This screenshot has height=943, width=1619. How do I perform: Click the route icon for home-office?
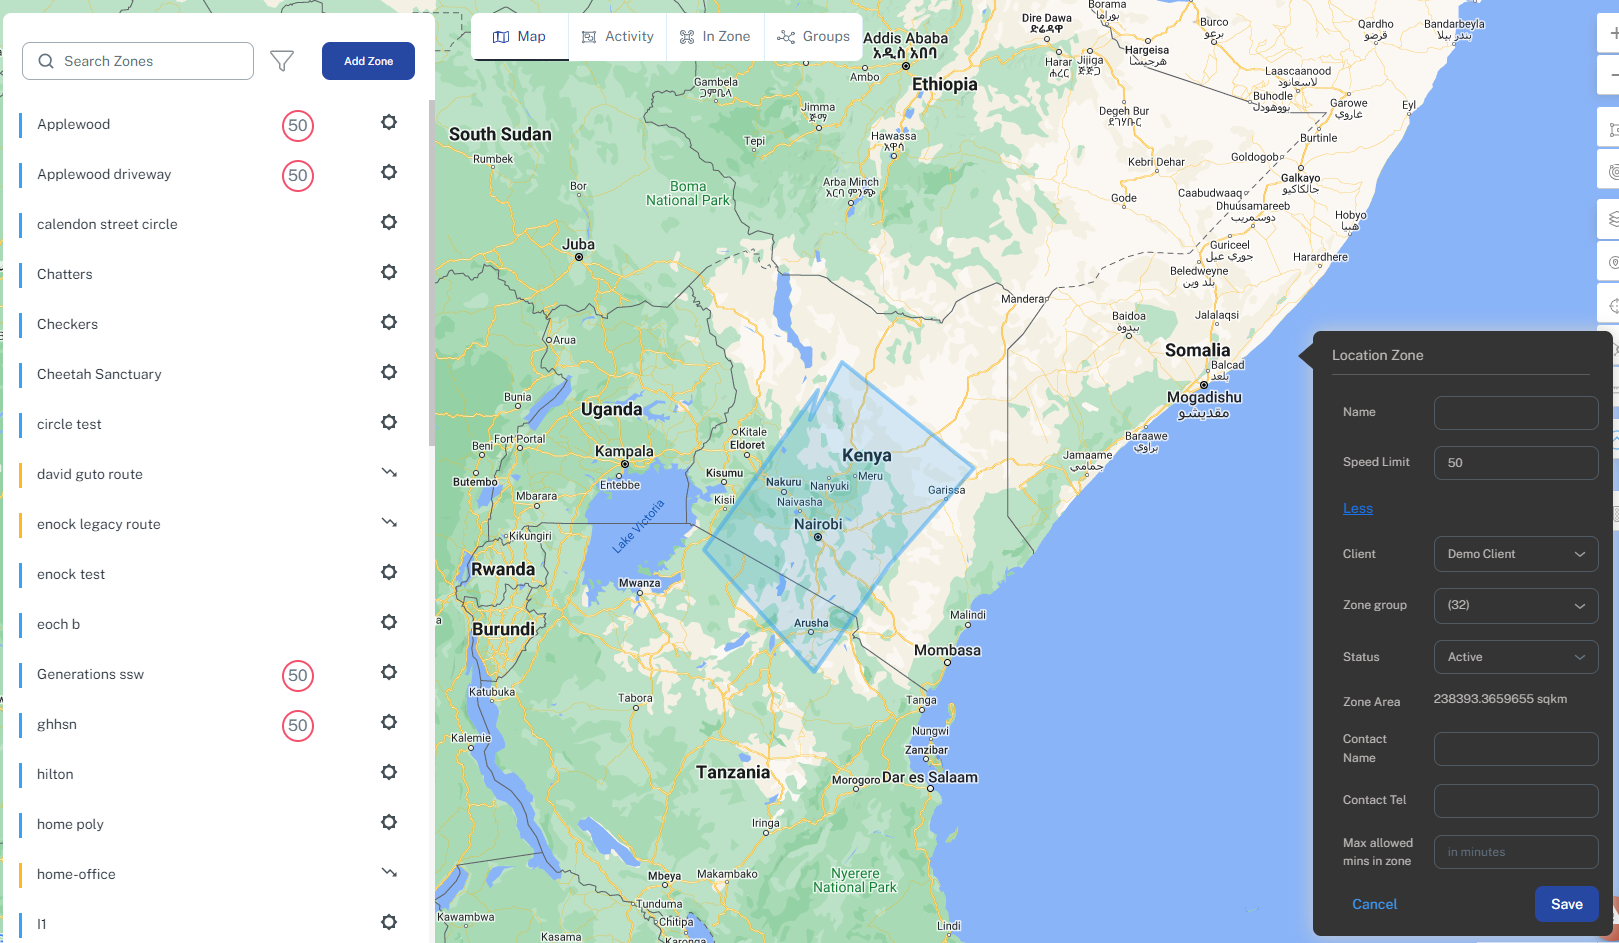coord(389,872)
